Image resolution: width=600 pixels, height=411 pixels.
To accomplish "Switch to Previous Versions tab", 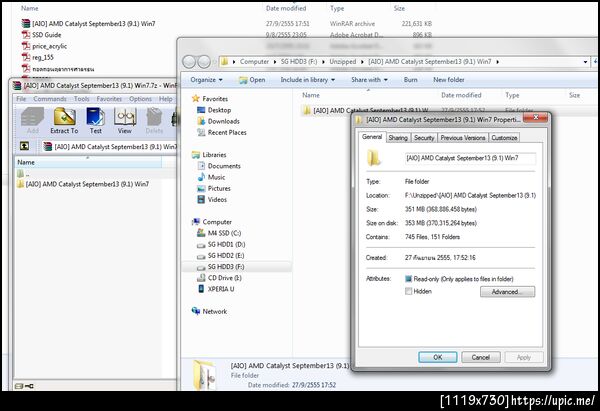I will pos(463,138).
